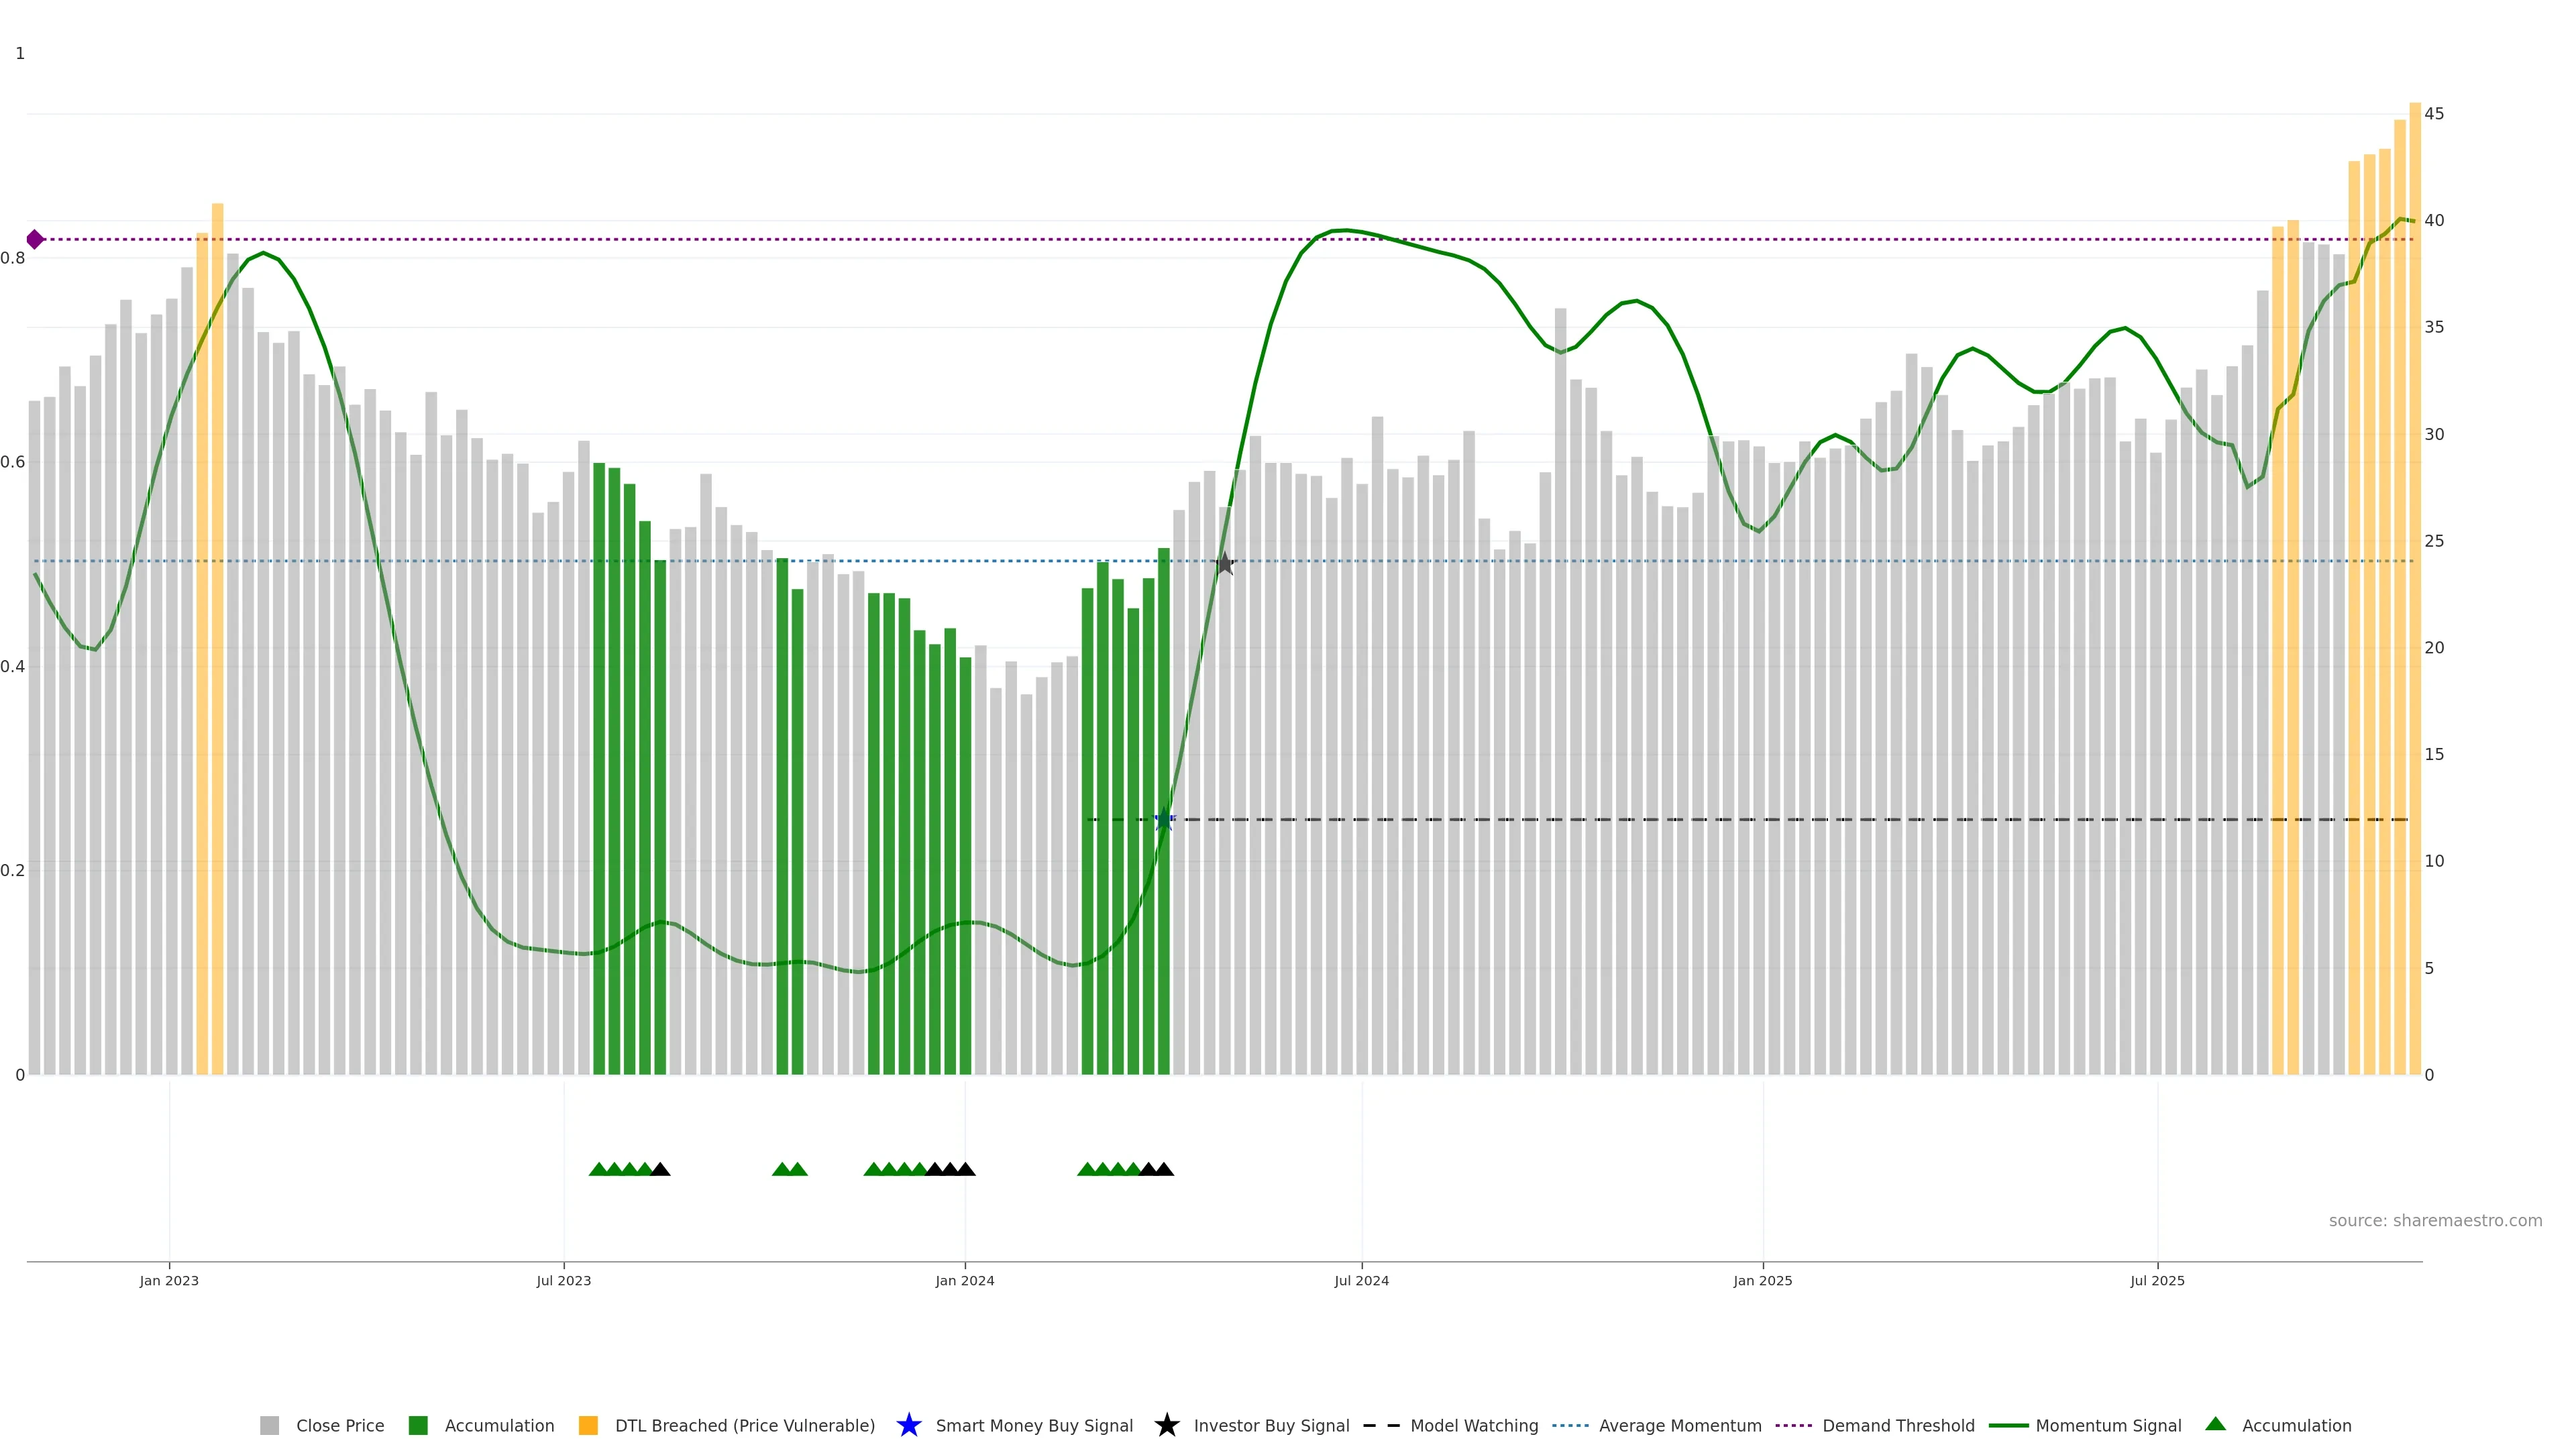The width and height of the screenshot is (2576, 1449).
Task: Click the gray Close Price legend swatch
Action: tap(269, 1425)
